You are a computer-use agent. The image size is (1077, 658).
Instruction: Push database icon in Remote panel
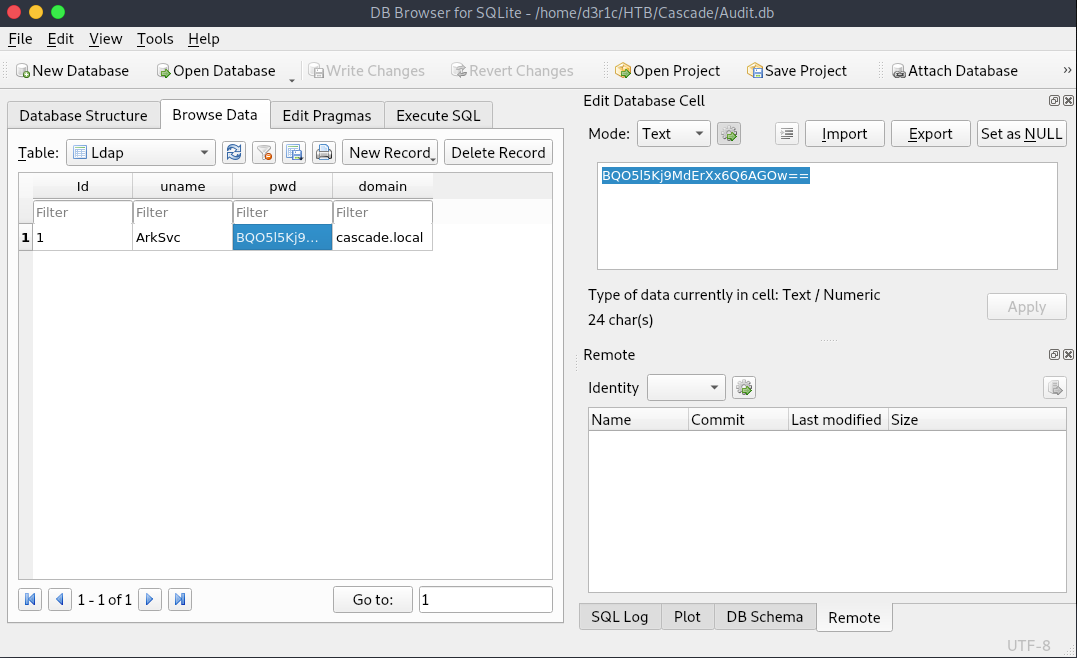[x=1054, y=388]
